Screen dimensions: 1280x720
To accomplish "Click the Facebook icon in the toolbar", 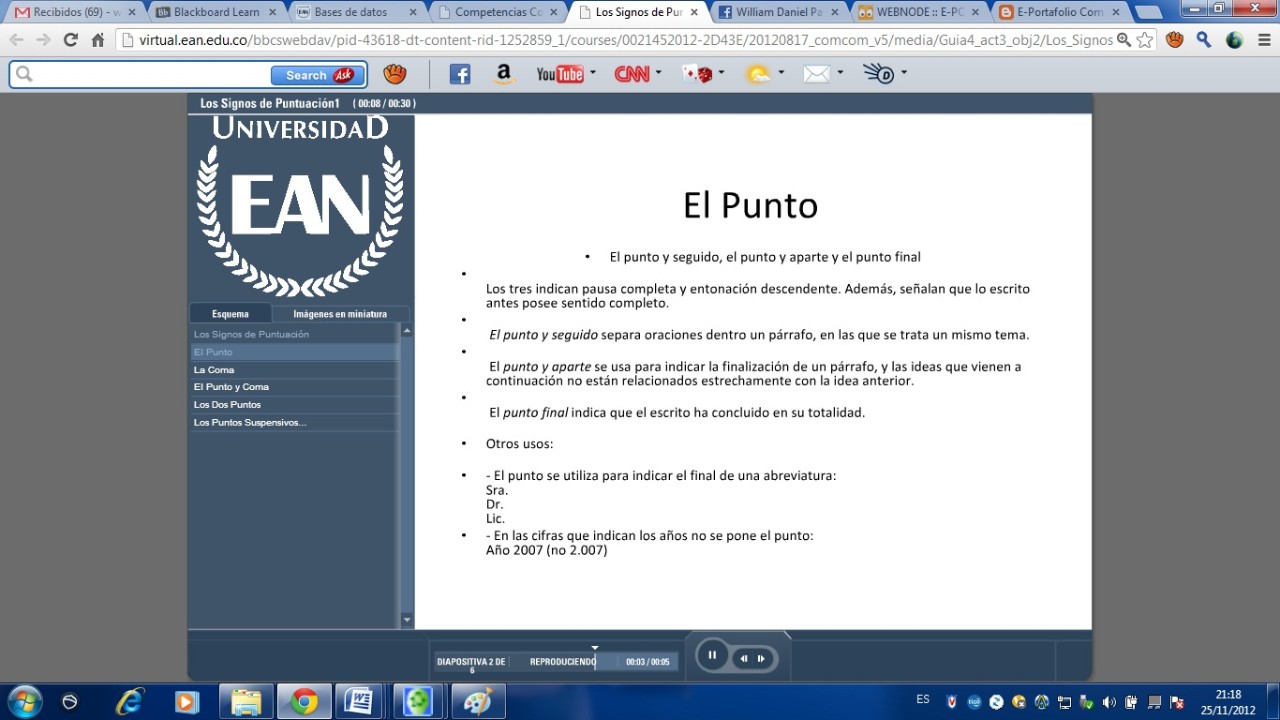I will pos(460,75).
